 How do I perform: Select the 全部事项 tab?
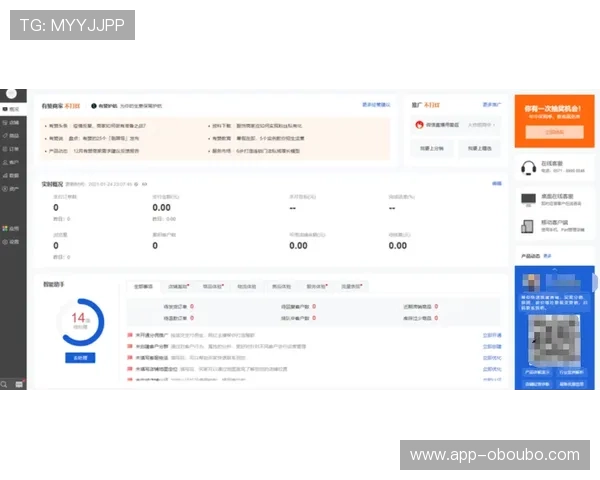(145, 286)
